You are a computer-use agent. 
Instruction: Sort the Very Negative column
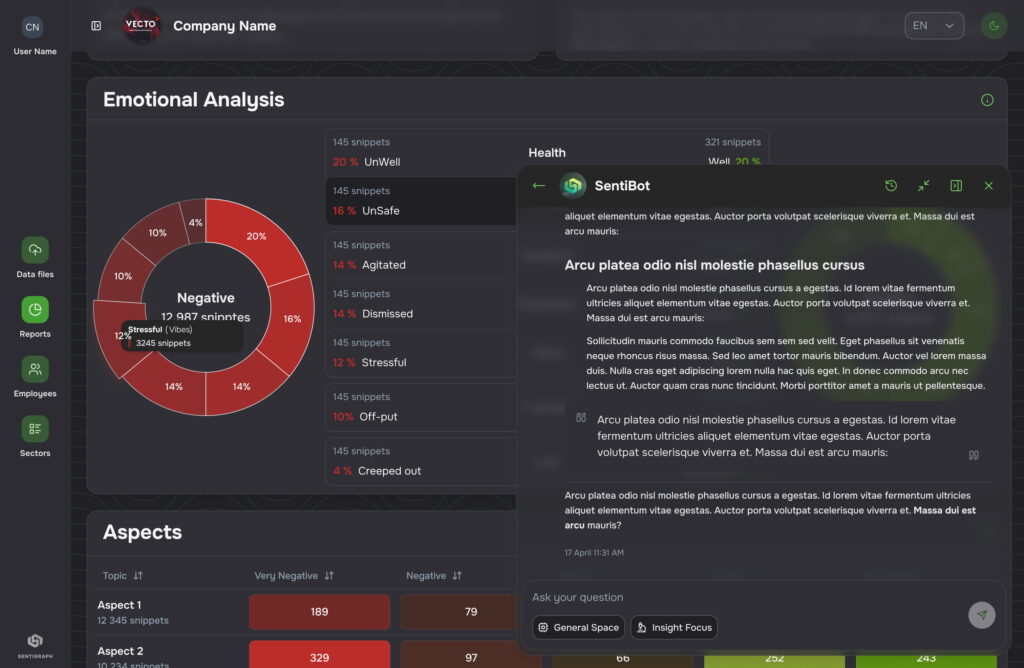pos(329,576)
